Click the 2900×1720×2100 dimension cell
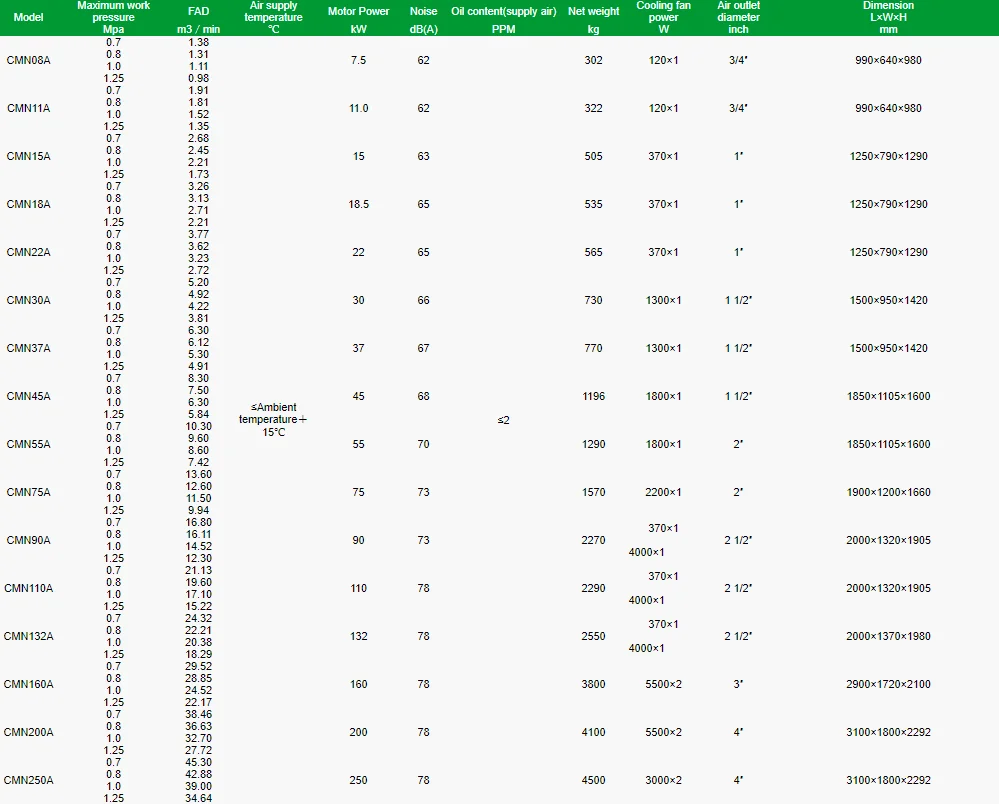Screen dimensions: 999x804 [888, 684]
